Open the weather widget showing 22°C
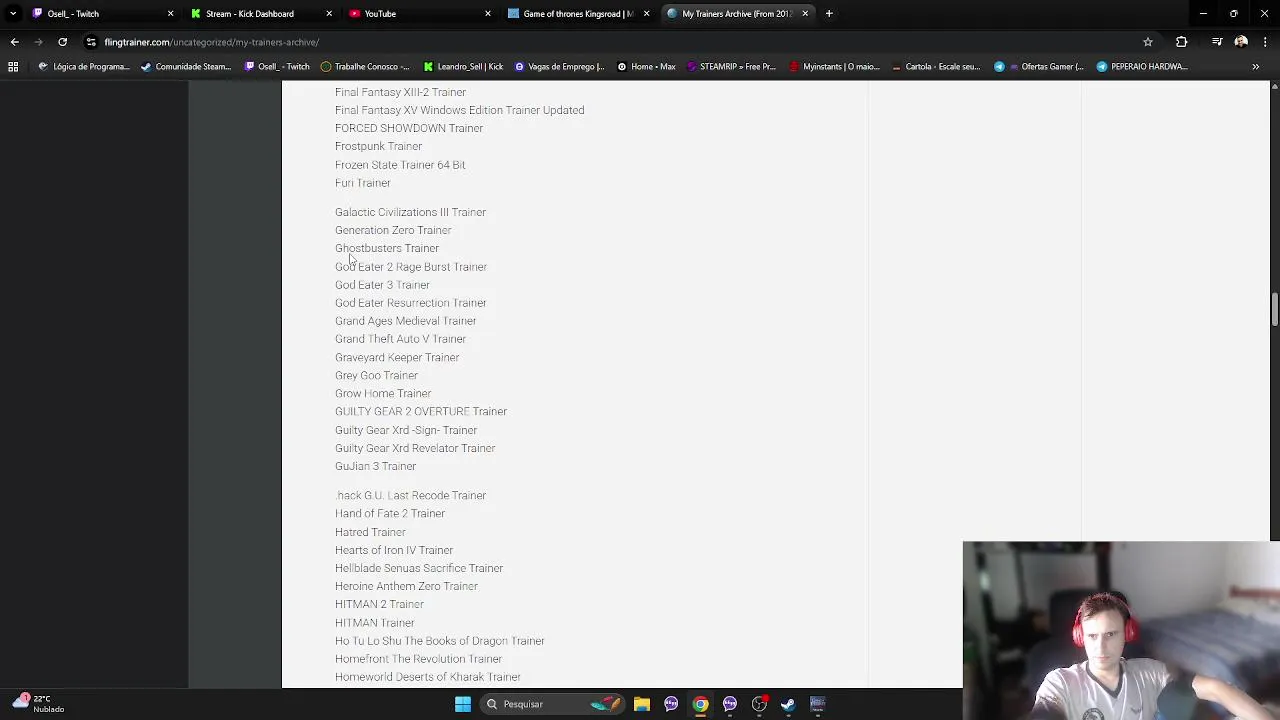 coord(38,703)
